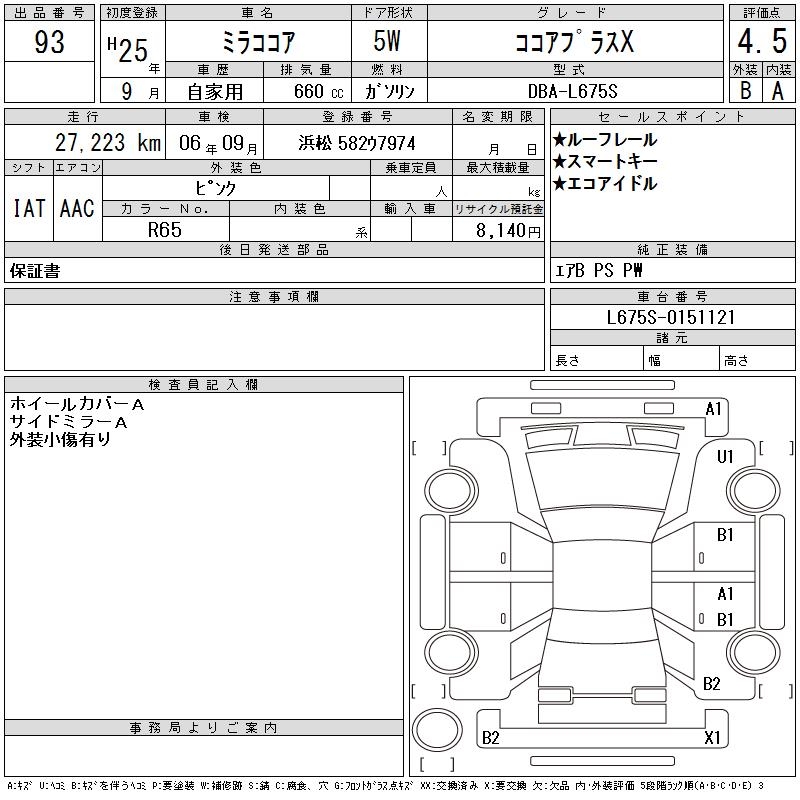This screenshot has height=800, width=800.
Task: Click the "諸元" header
Action: [x=672, y=338]
